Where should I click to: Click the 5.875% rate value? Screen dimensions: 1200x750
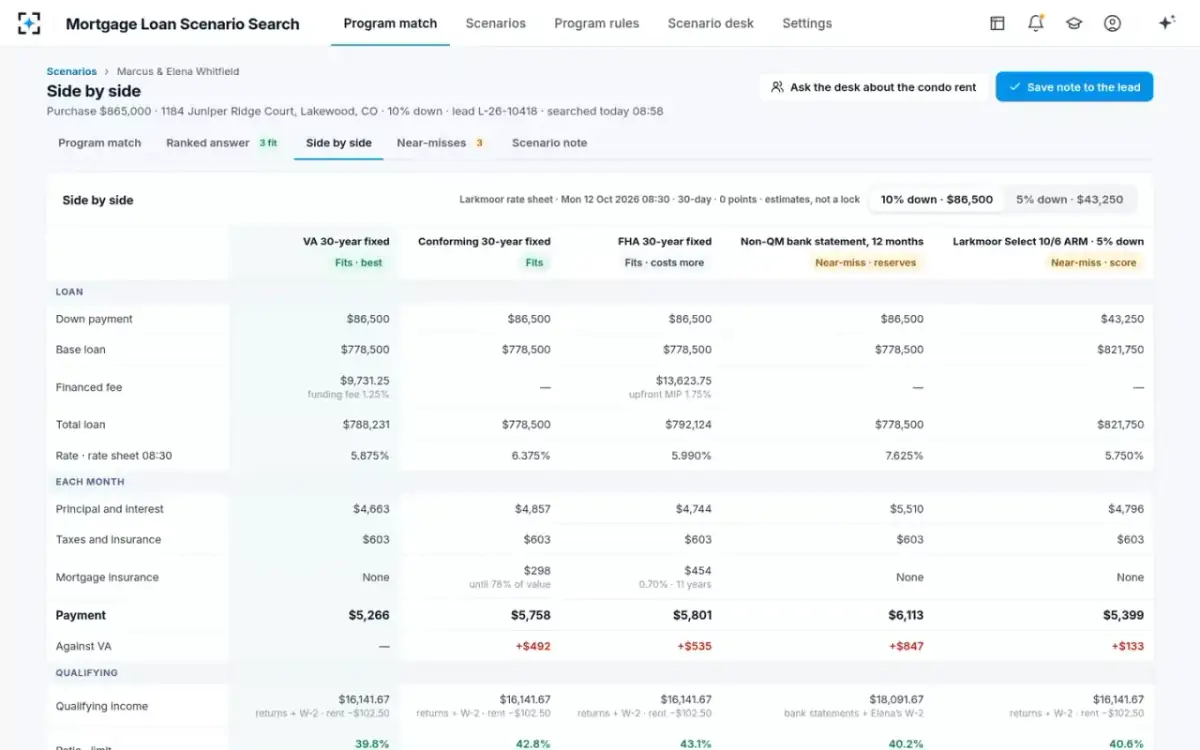tap(370, 456)
